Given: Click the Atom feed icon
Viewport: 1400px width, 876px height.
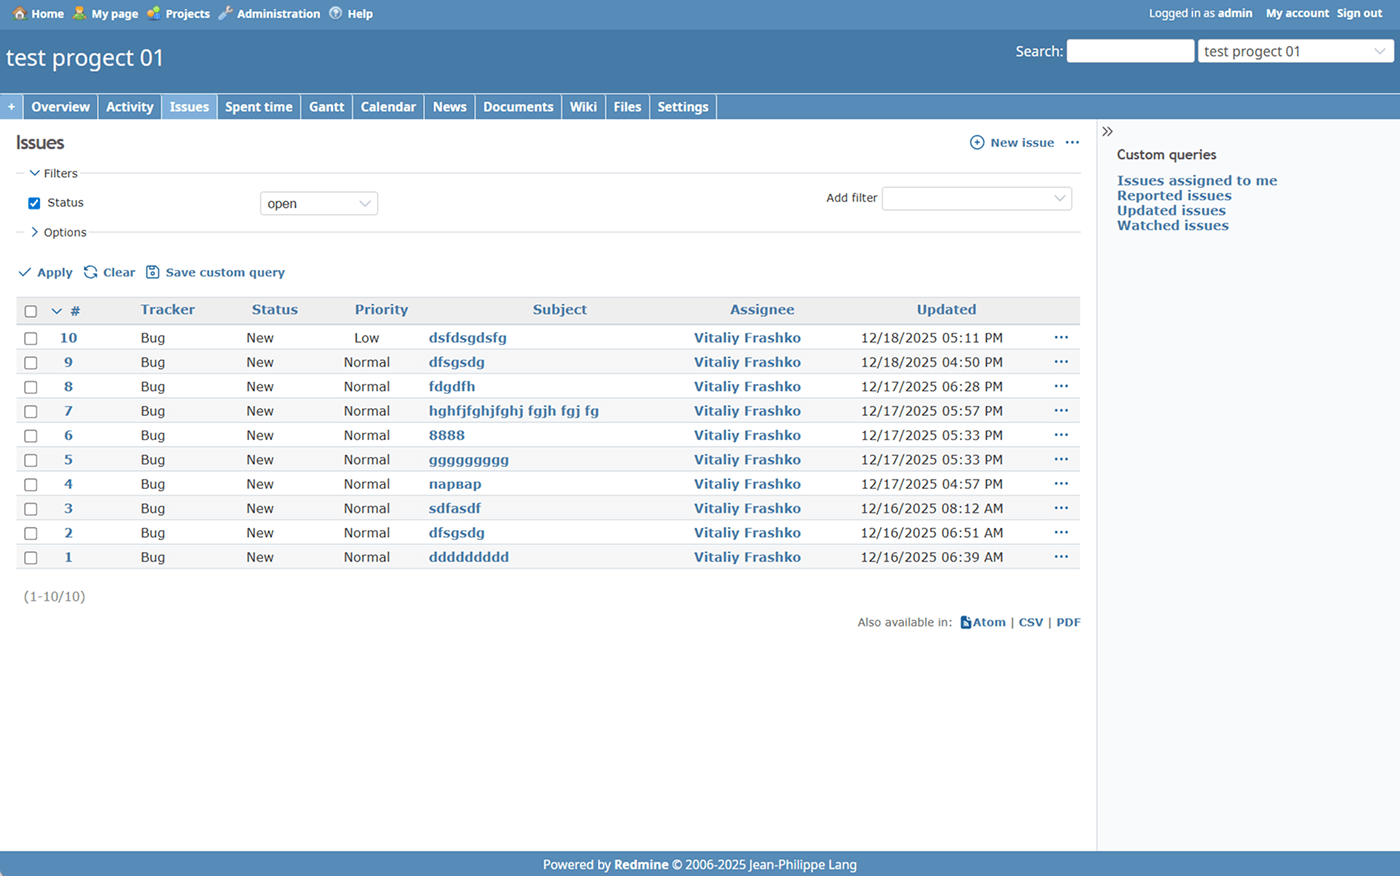Looking at the screenshot, I should tap(966, 622).
